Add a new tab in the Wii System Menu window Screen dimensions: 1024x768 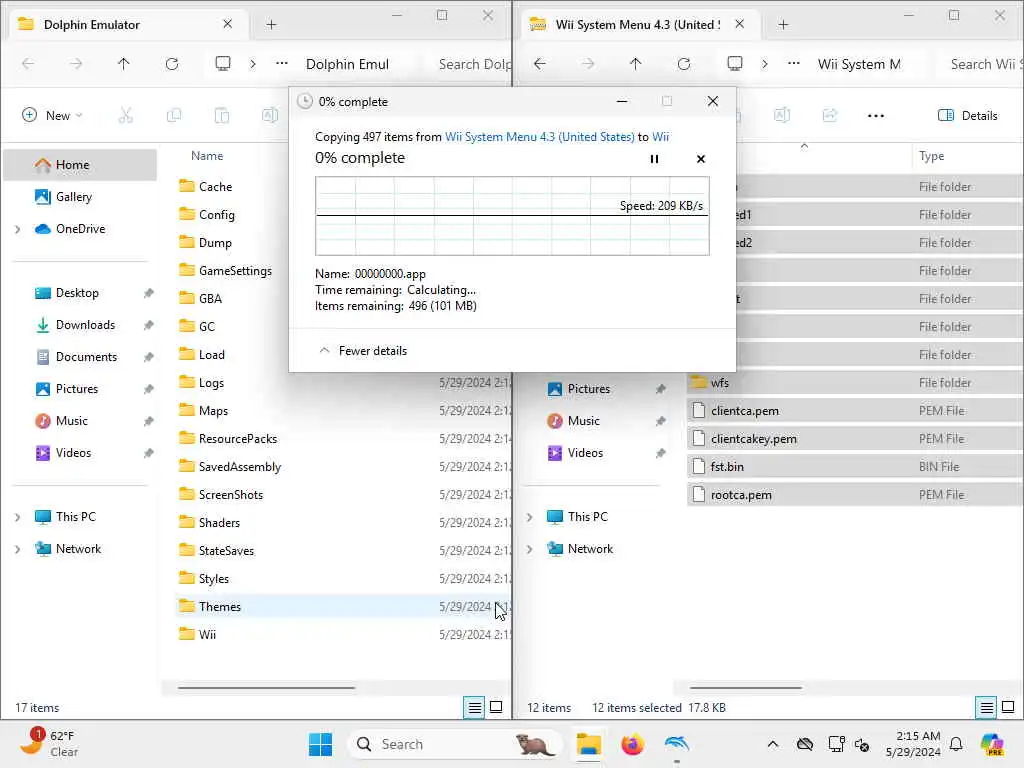point(784,25)
